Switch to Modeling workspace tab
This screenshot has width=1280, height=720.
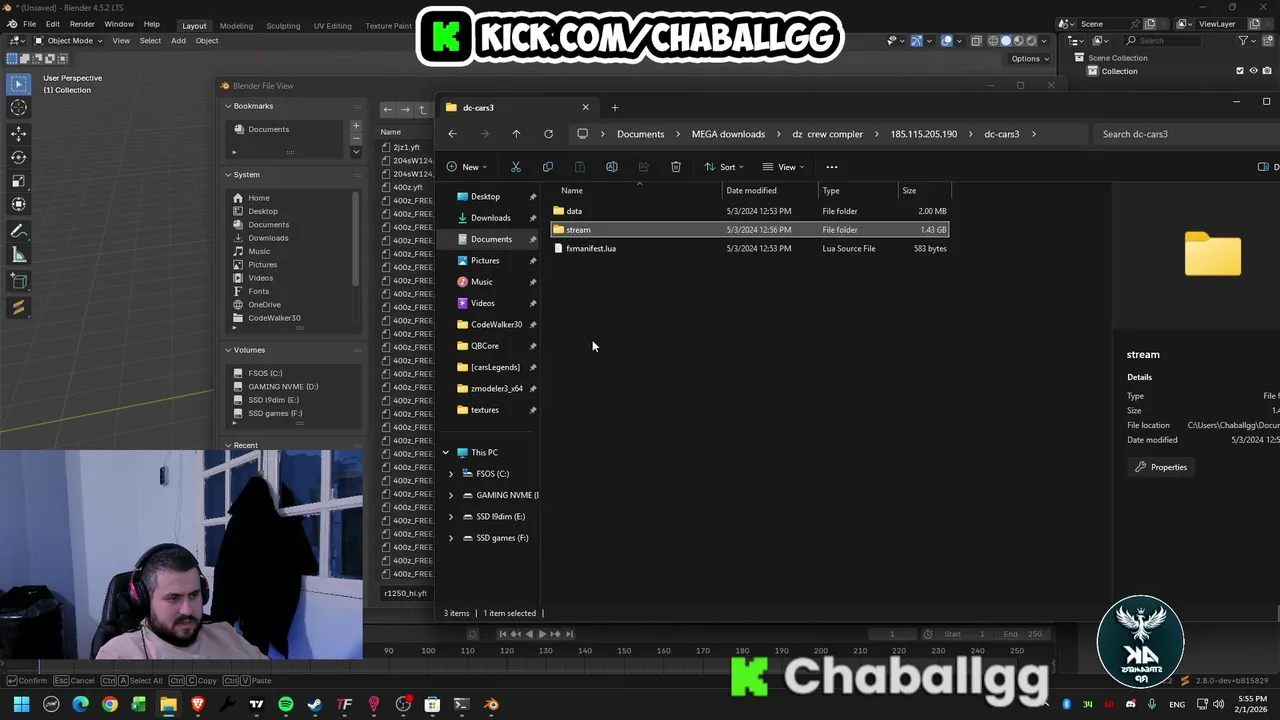point(236,25)
